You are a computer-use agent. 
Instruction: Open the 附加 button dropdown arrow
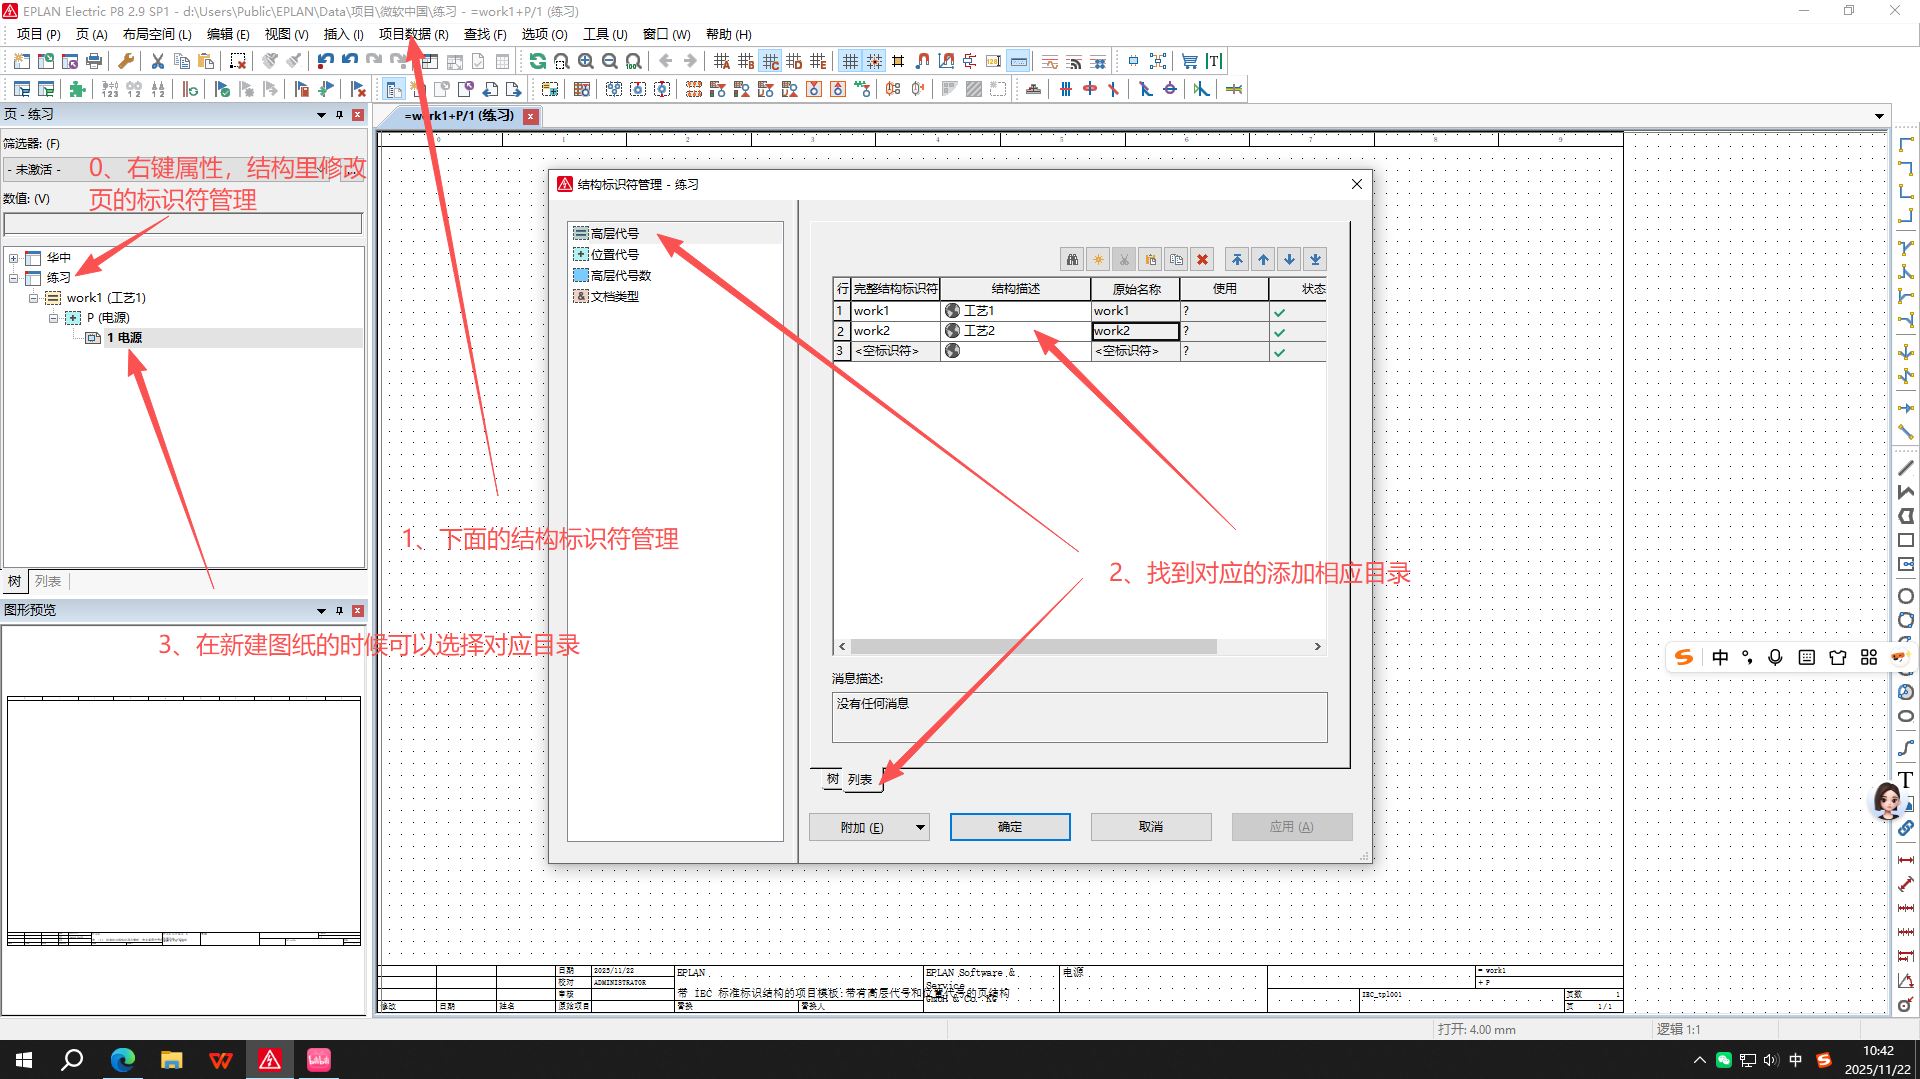[920, 827]
